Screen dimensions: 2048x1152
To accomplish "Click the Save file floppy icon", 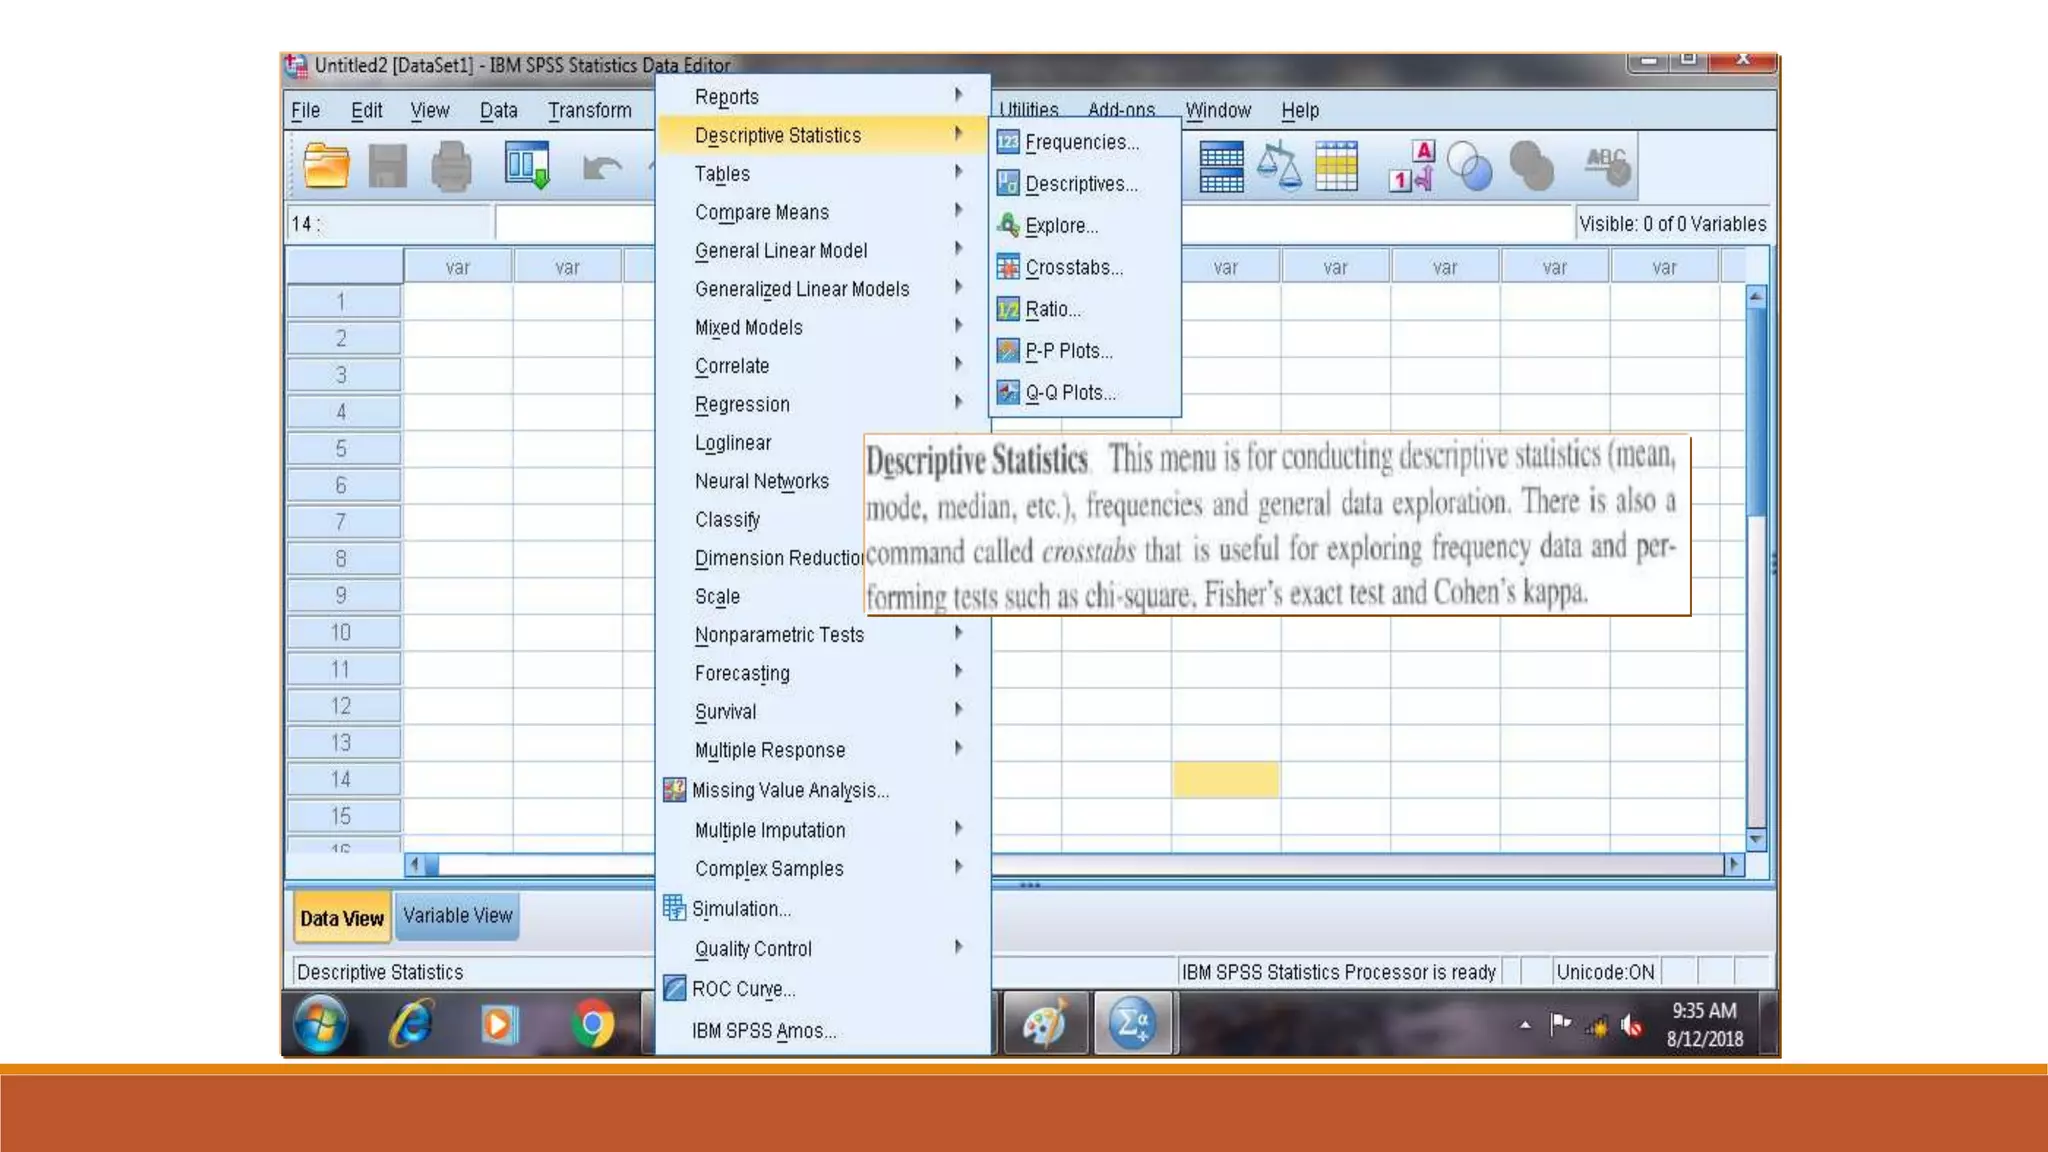I will 388,166.
